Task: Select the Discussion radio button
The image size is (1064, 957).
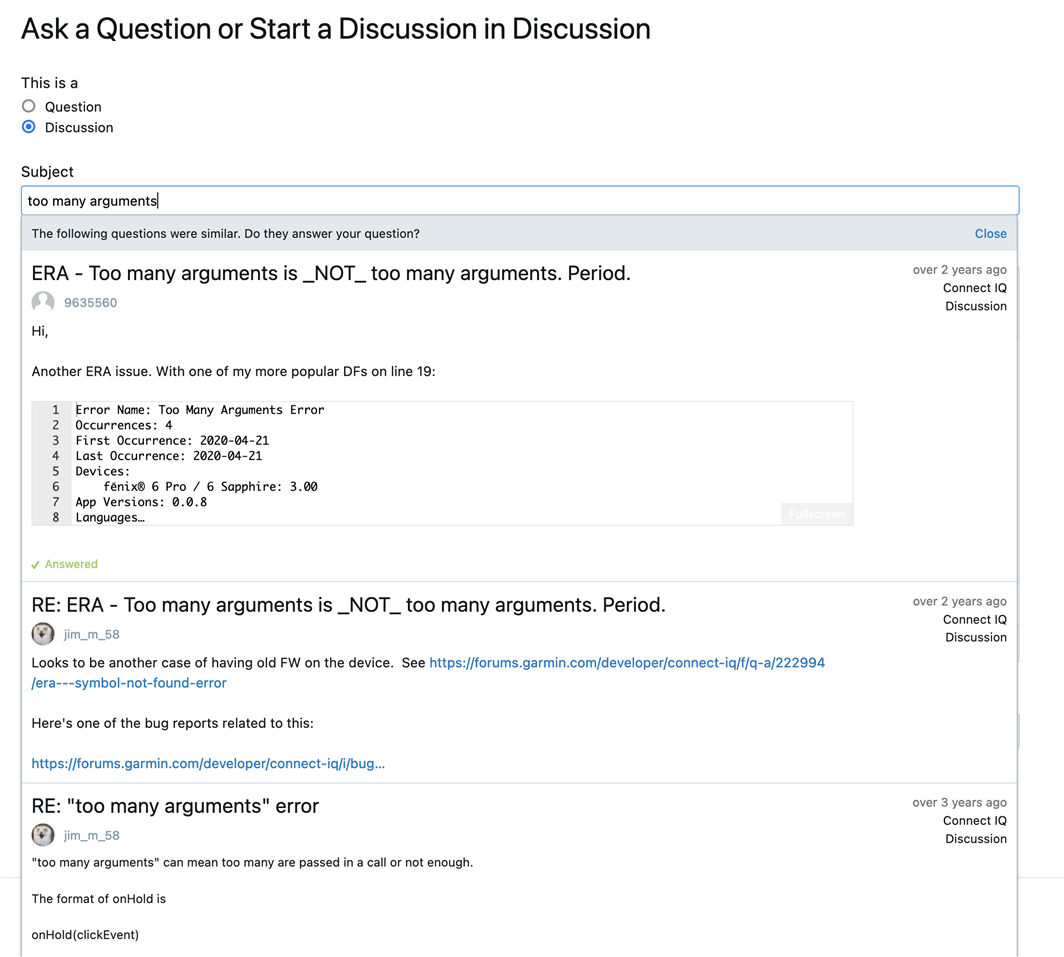Action: point(29,127)
